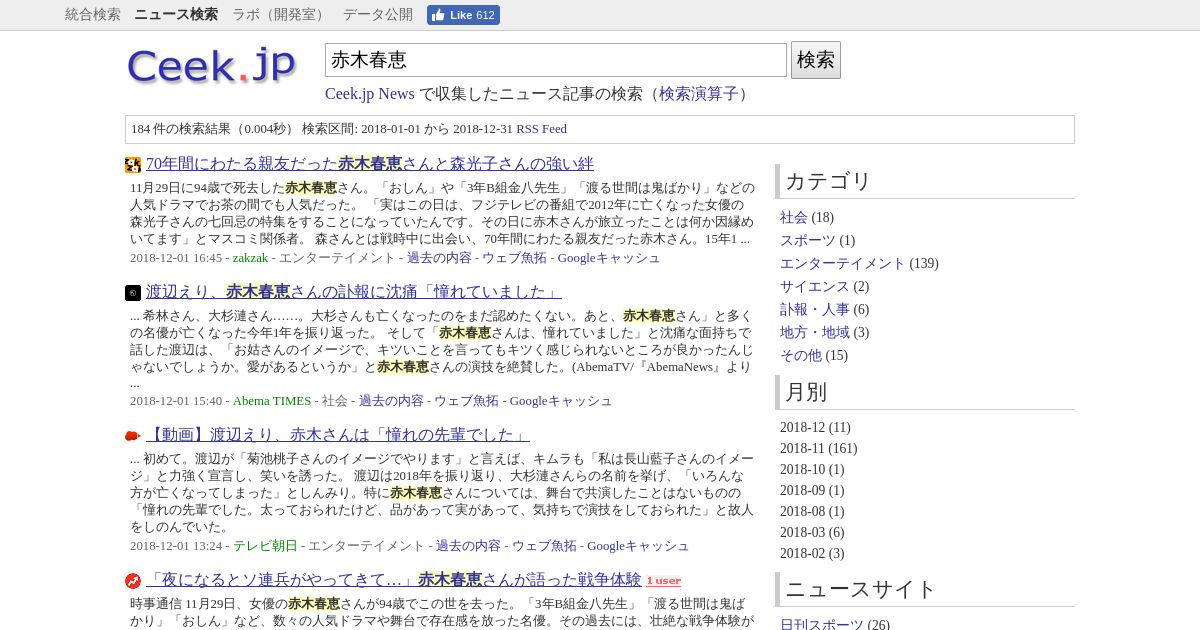Screen dimensions: 1200x630
Task: Filter by the サイエンス category
Action: pos(815,287)
